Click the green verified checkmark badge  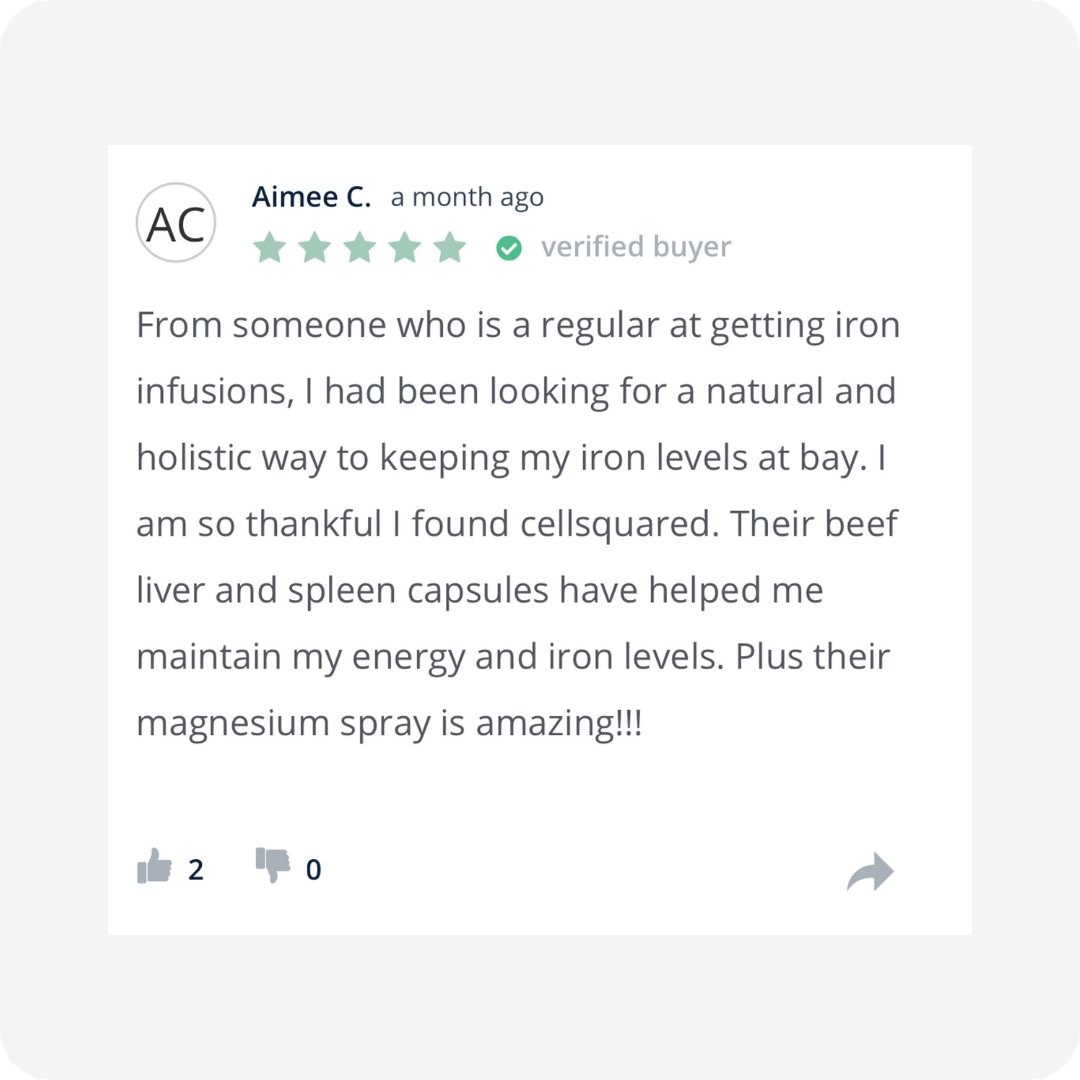pyautogui.click(x=509, y=248)
